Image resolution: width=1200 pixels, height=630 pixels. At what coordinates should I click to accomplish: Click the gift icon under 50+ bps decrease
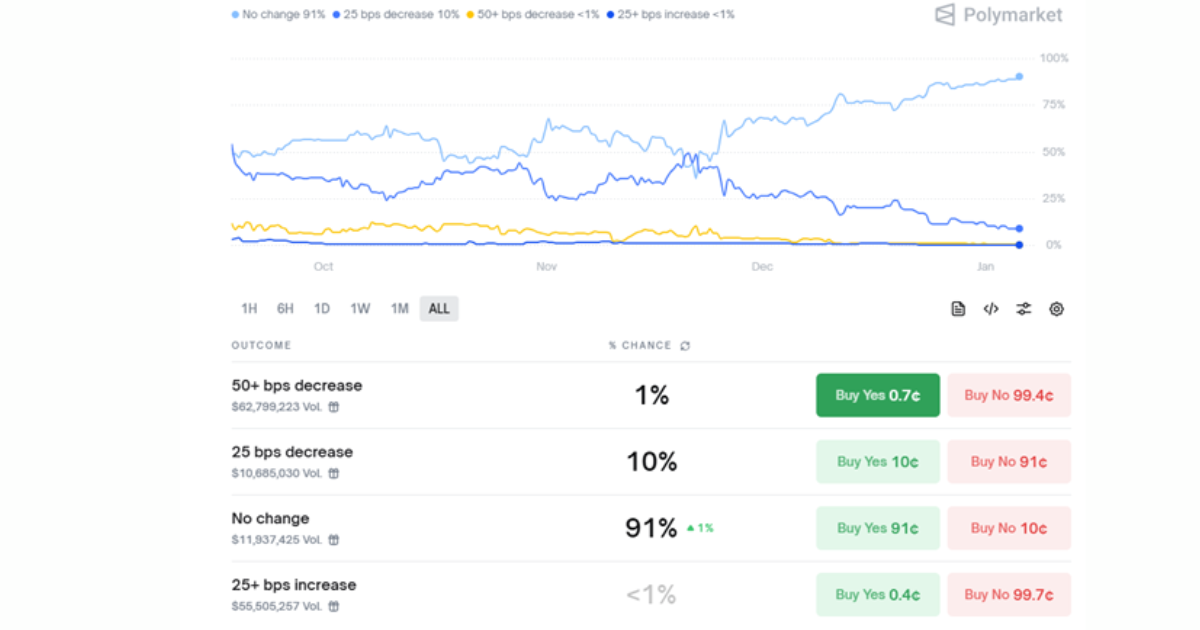coord(334,407)
